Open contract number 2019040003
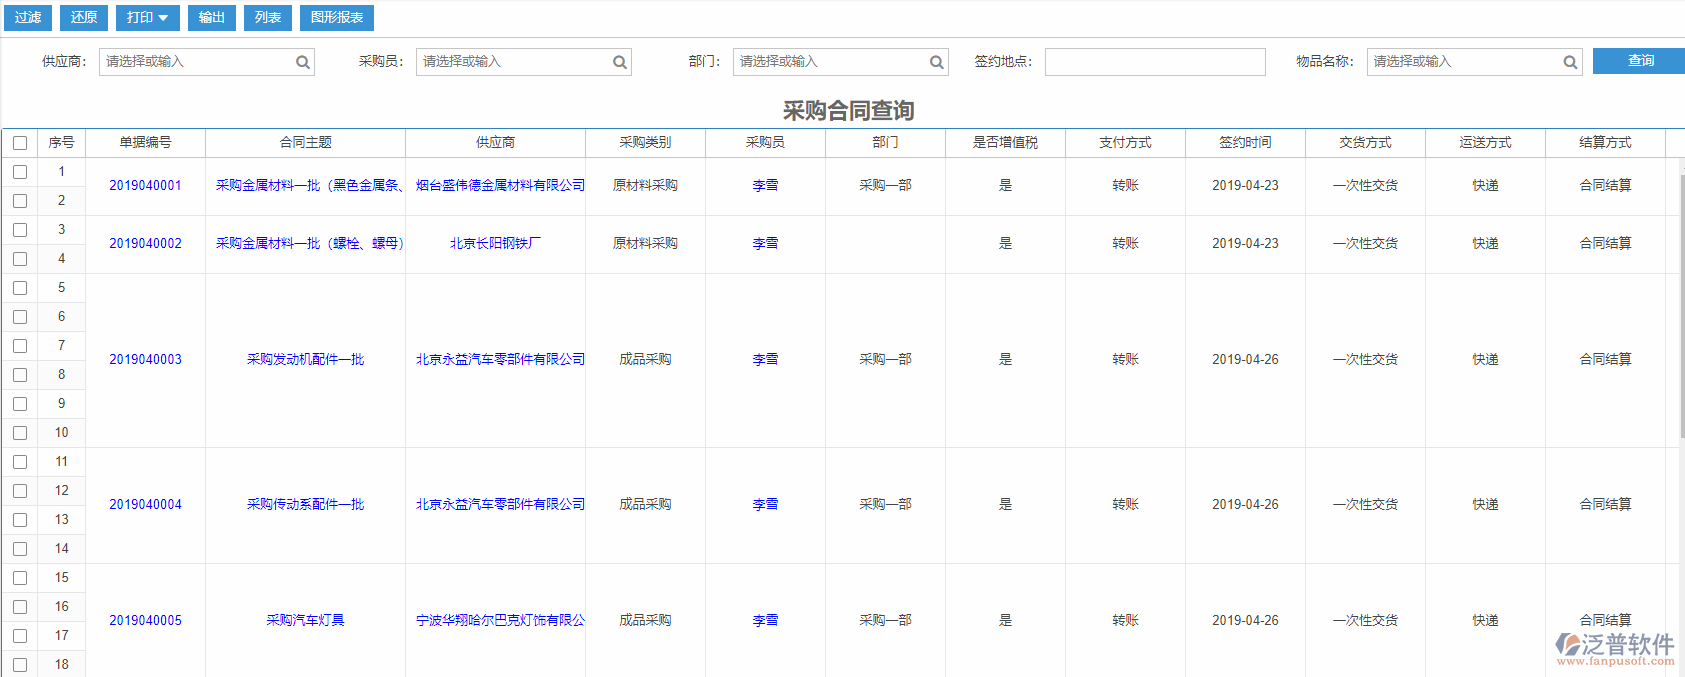 [145, 360]
